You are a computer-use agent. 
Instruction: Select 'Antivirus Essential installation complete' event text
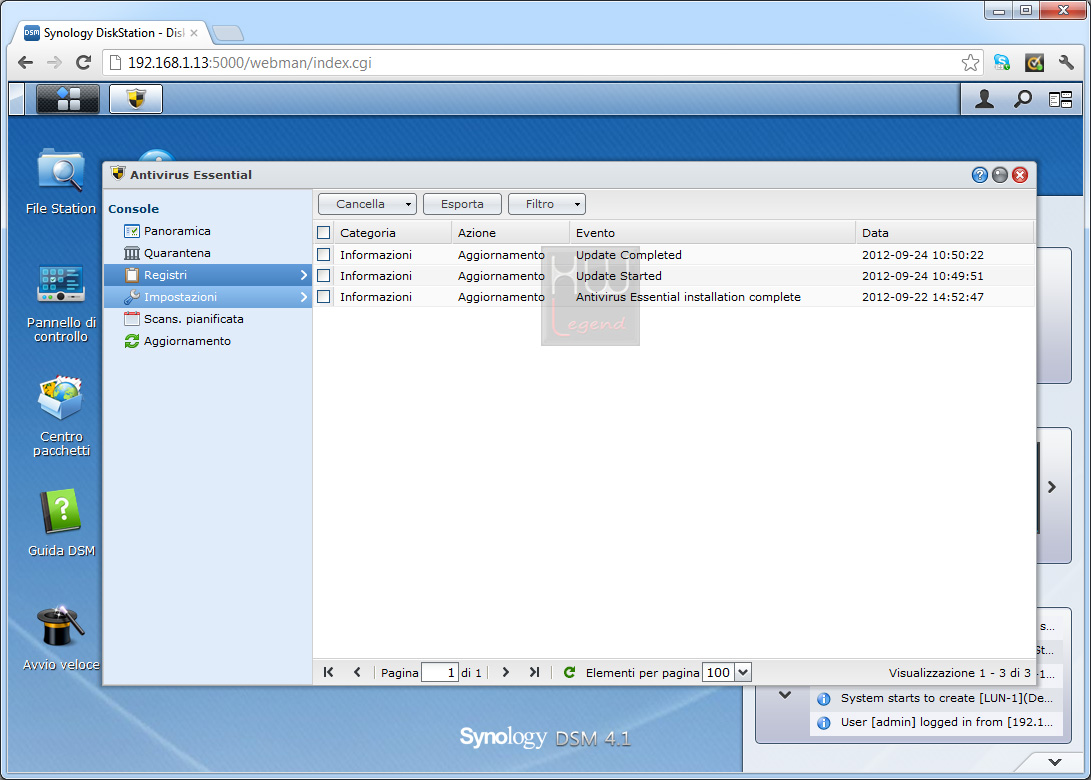pyautogui.click(x=688, y=296)
